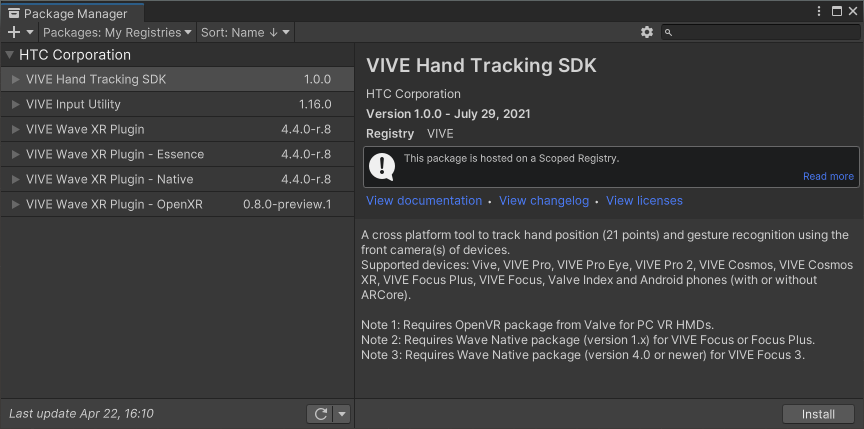
Task: Open the dropdown arrow beside refresh
Action: pyautogui.click(x=342, y=414)
